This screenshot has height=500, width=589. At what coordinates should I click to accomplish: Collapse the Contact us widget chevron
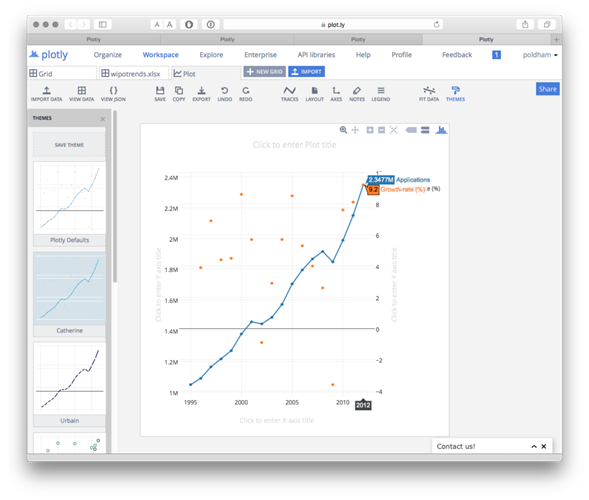[534, 446]
